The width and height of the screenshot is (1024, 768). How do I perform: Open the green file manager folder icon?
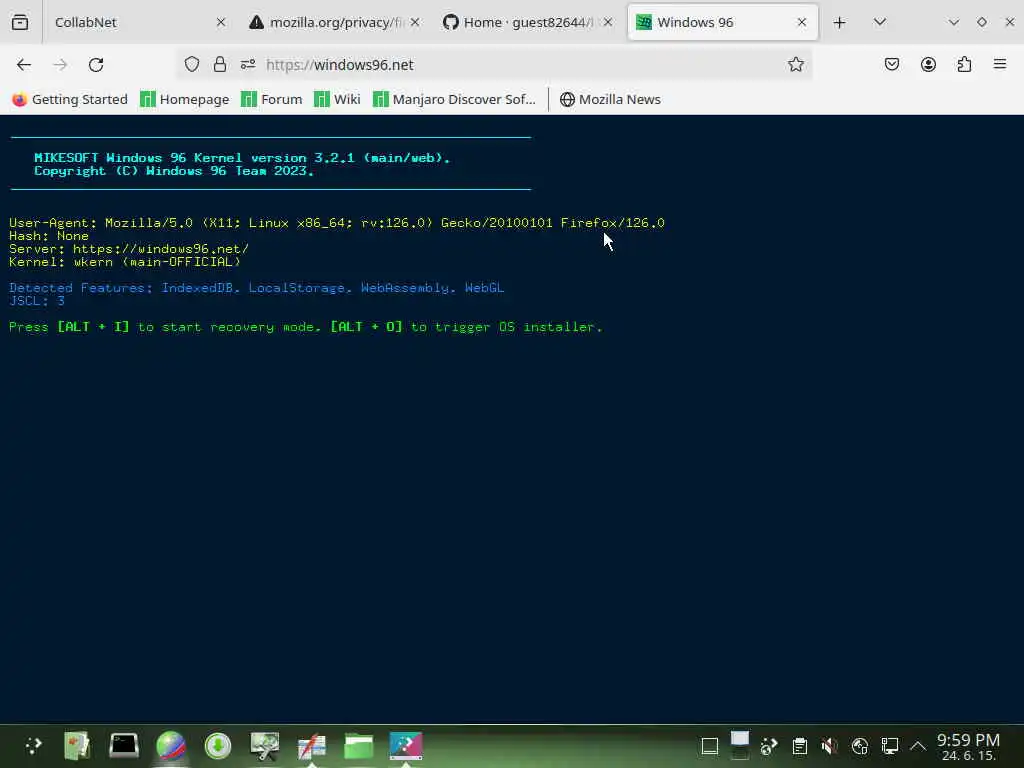pos(359,746)
